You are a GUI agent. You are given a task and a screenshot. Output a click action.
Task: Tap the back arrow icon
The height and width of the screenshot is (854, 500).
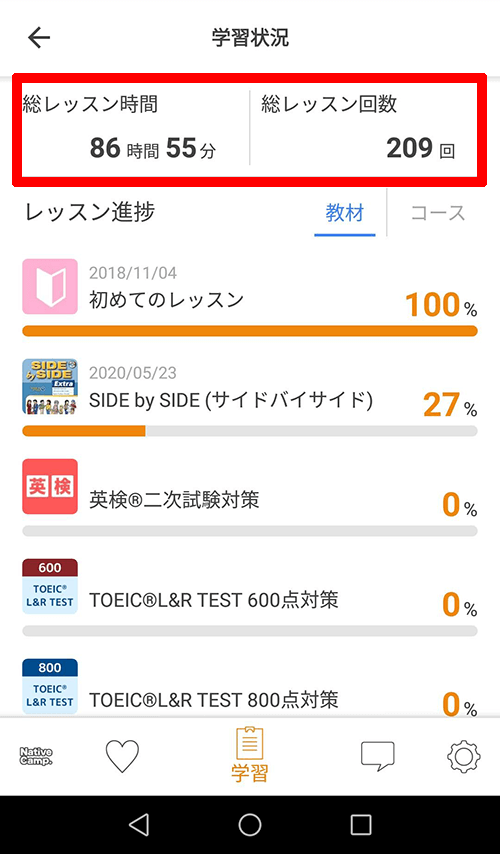pos(39,38)
